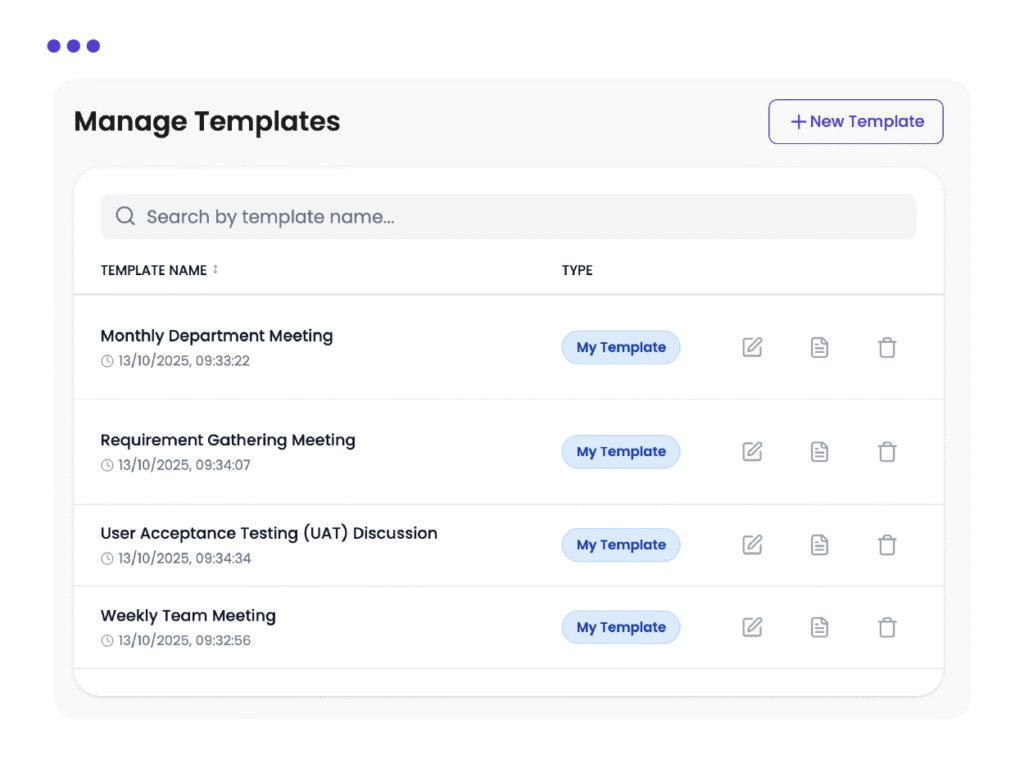Delete the Weekly Team Meeting template
This screenshot has width=1024, height=768.
[887, 628]
